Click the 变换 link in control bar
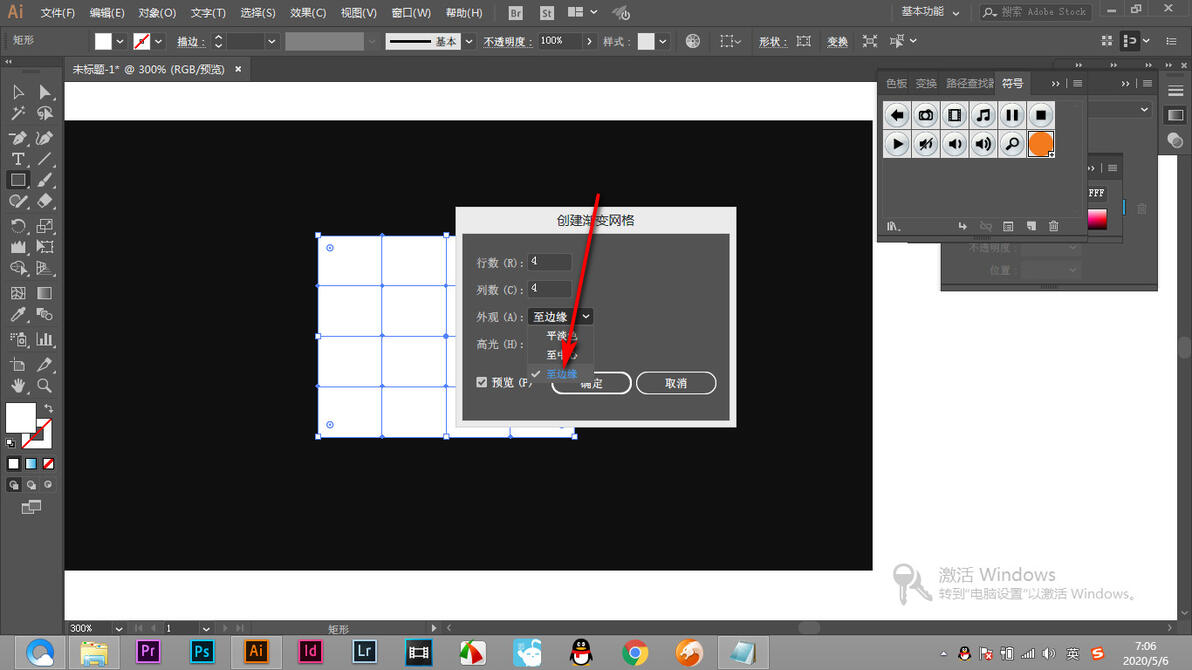The width and height of the screenshot is (1192, 670). pyautogui.click(x=837, y=42)
